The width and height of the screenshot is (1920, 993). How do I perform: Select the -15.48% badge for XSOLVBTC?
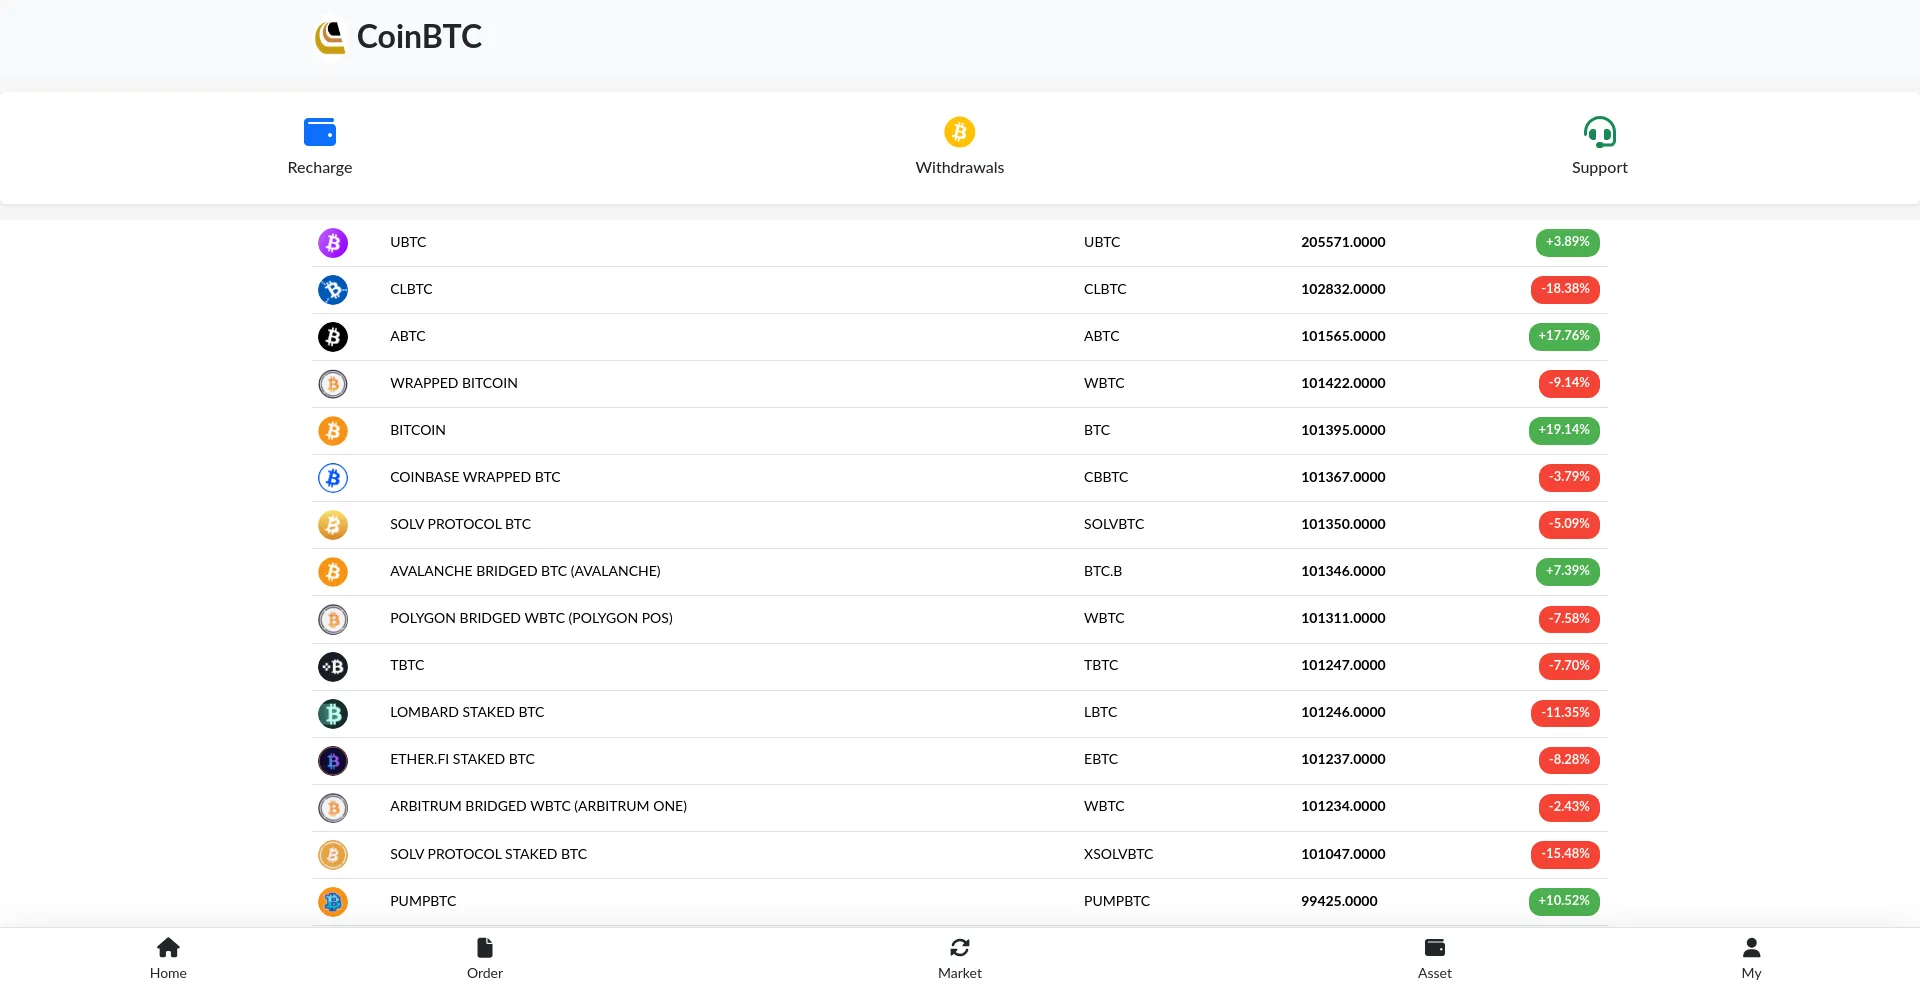click(1565, 854)
